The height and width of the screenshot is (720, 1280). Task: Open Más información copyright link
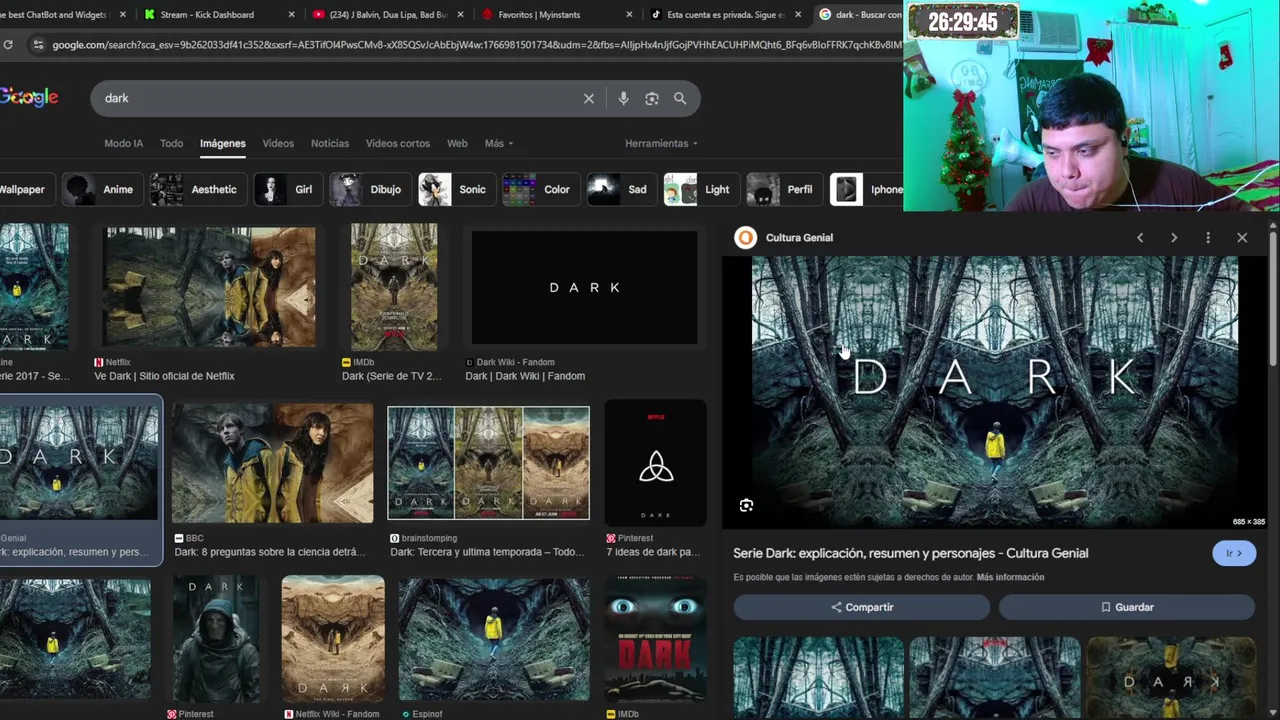tap(1010, 577)
